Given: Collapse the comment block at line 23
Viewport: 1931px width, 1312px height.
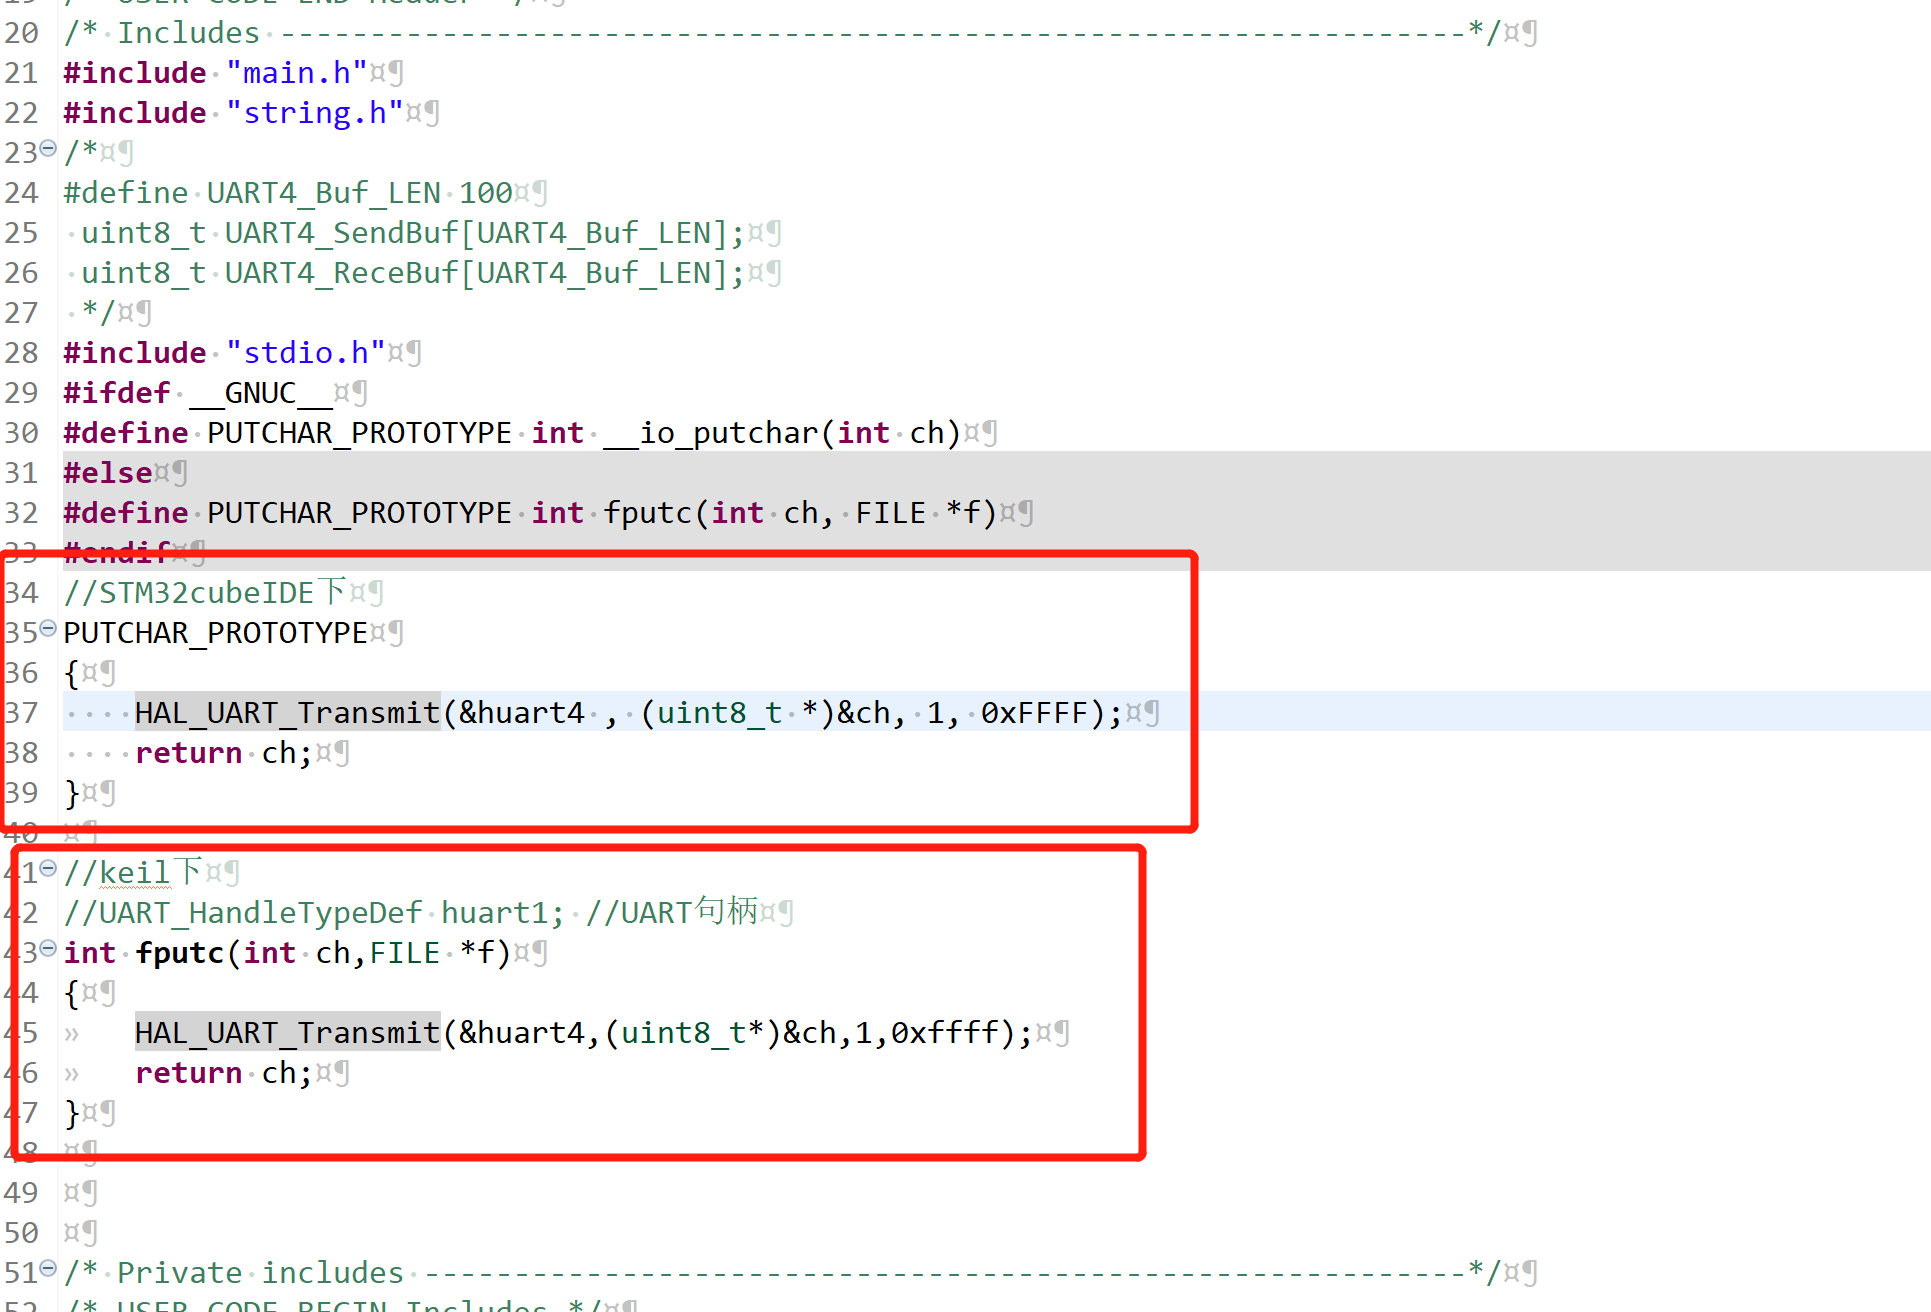Looking at the screenshot, I should pyautogui.click(x=47, y=147).
